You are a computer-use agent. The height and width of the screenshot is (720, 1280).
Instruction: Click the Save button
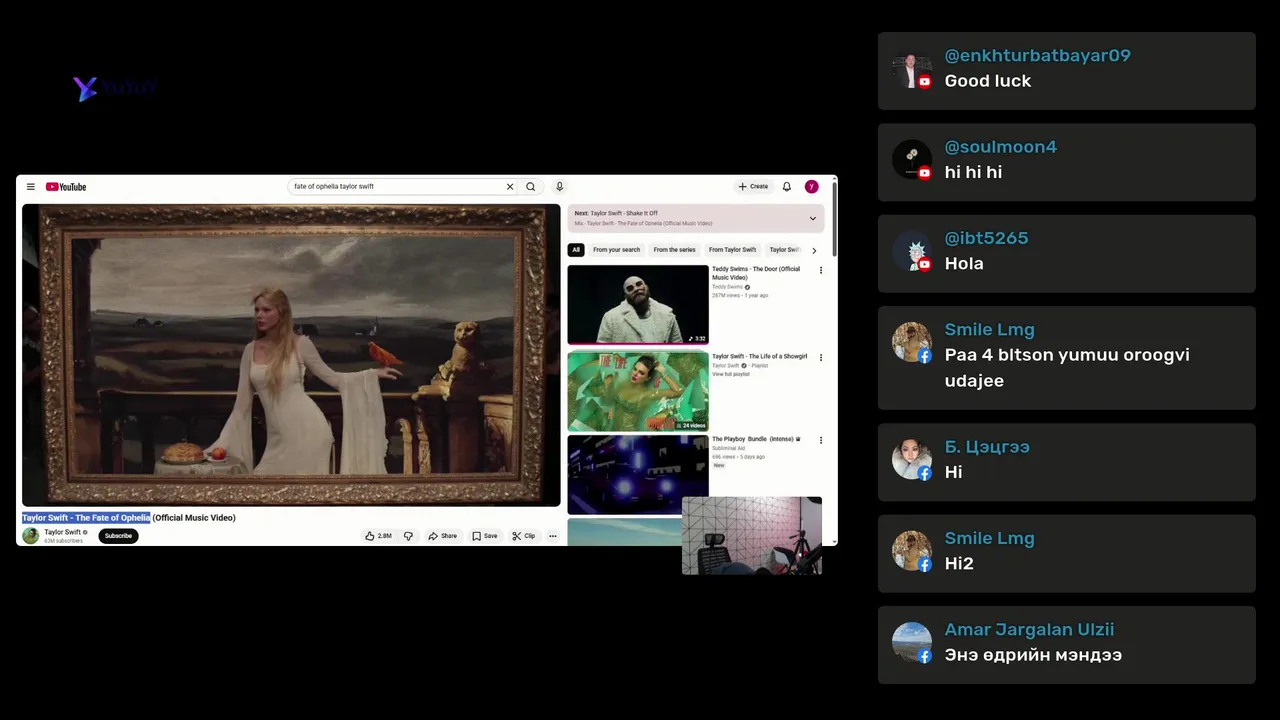(485, 536)
